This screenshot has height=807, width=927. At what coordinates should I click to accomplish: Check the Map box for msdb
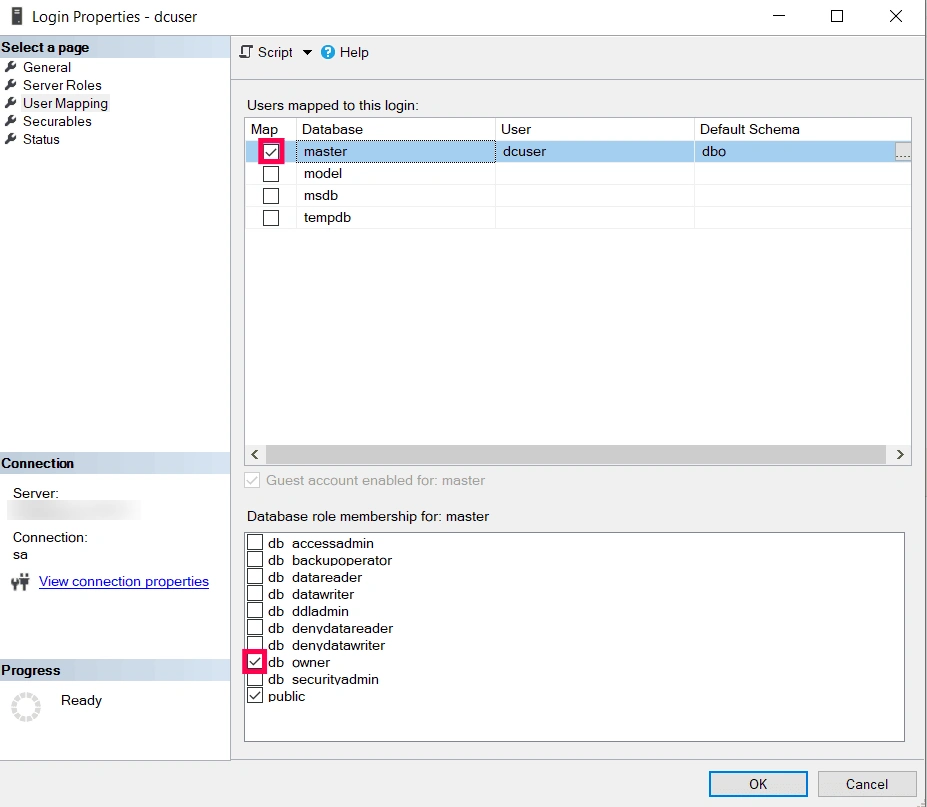pos(271,196)
